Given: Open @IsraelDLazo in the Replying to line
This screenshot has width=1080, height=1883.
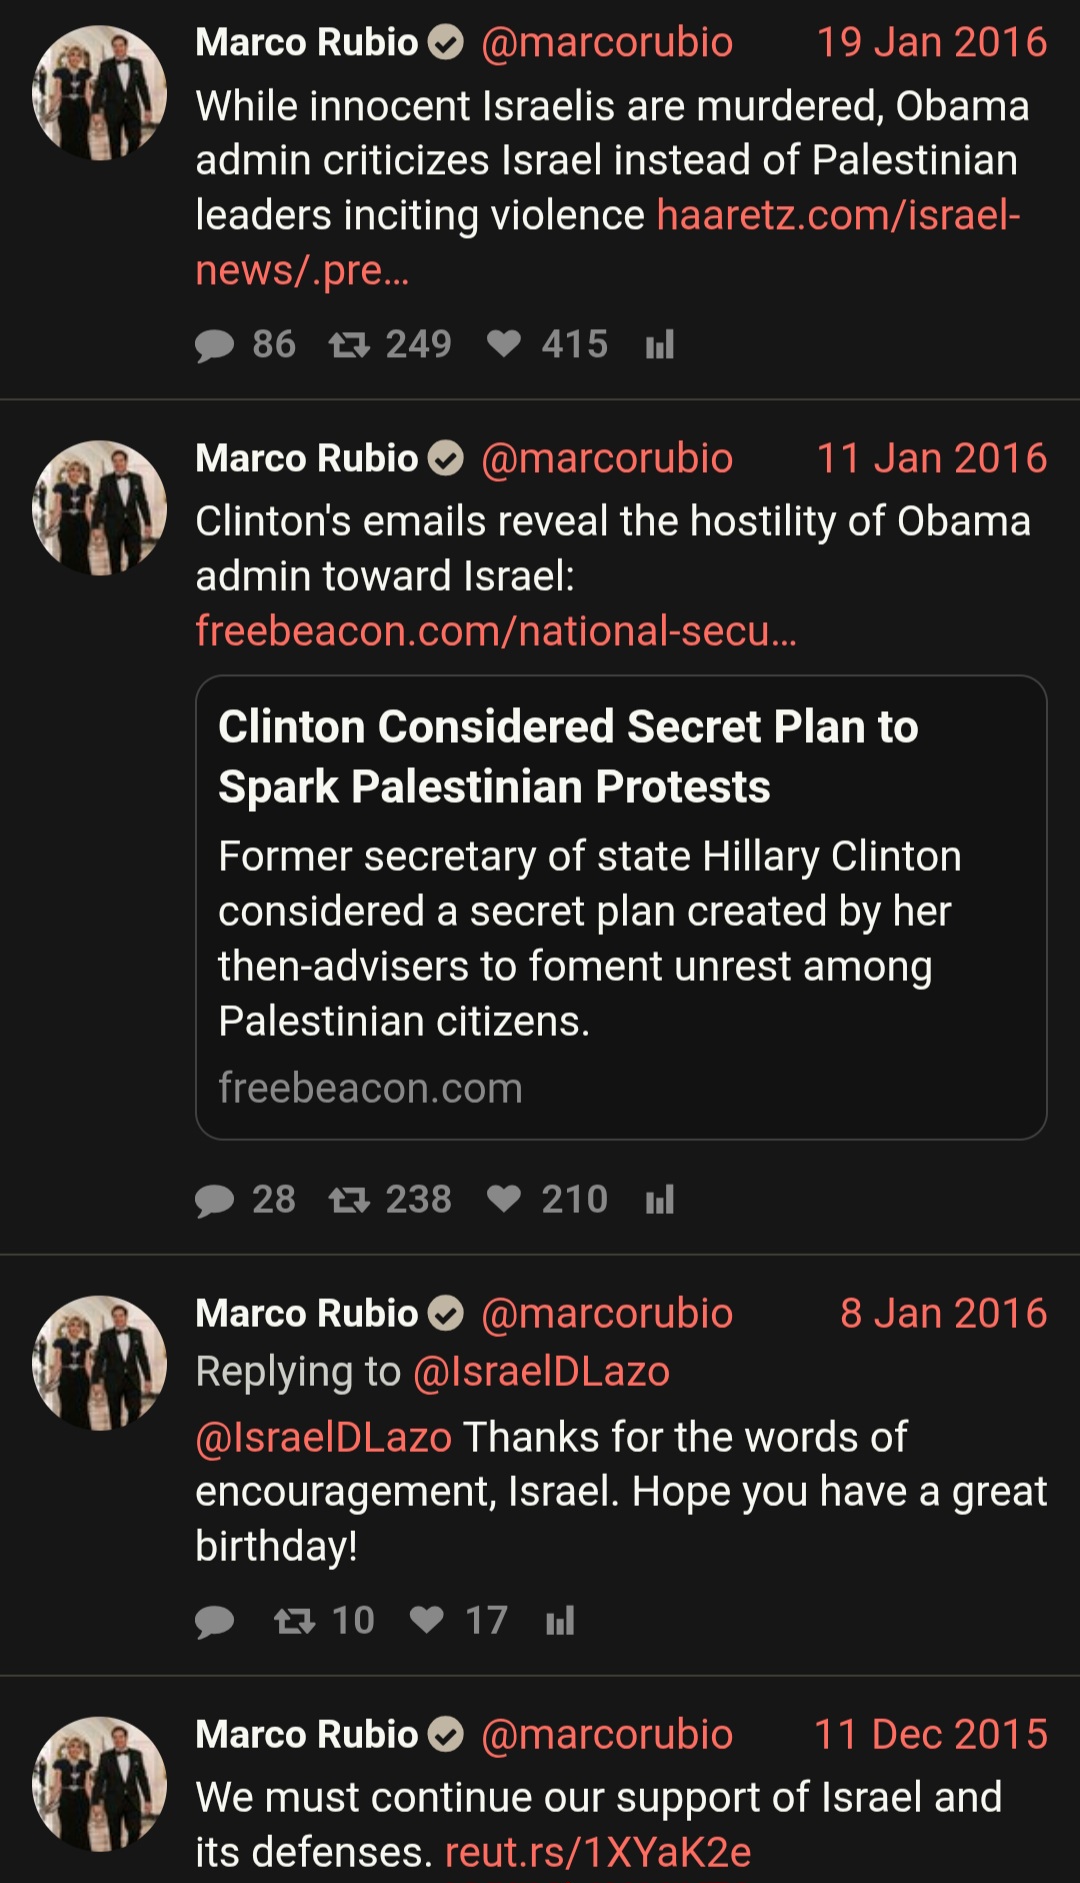Looking at the screenshot, I should 541,1371.
